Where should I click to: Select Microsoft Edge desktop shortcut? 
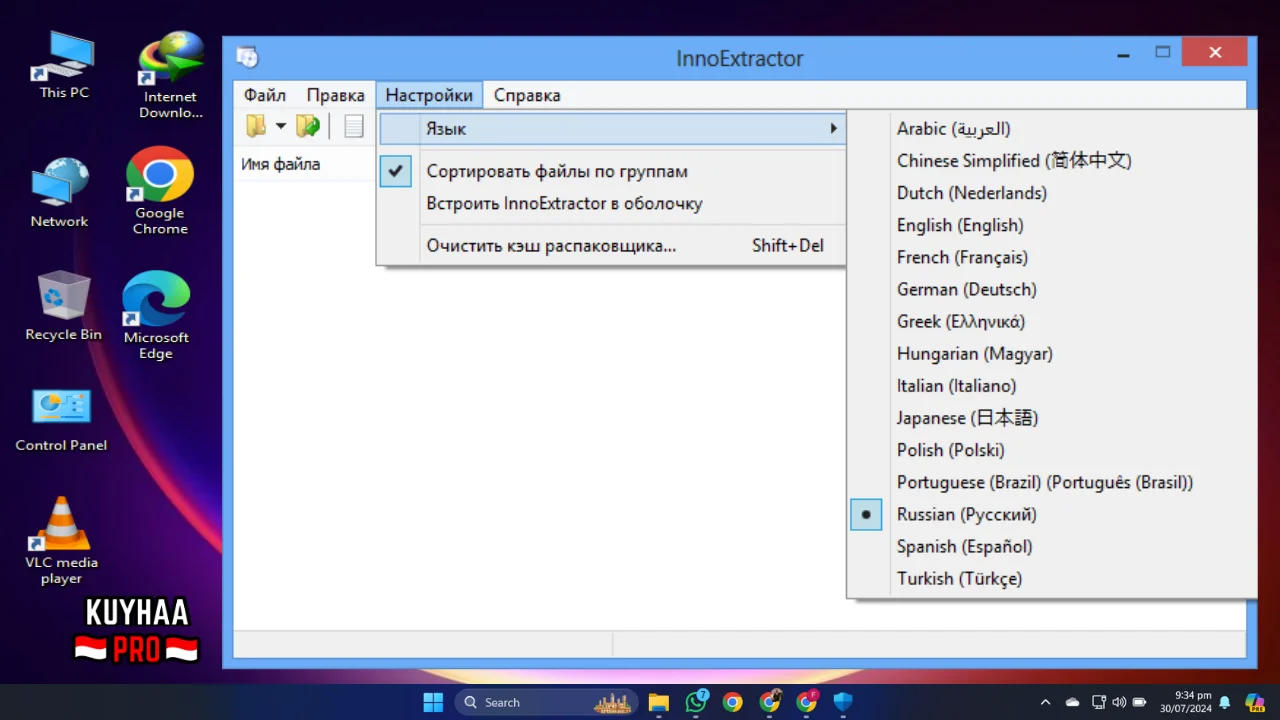pyautogui.click(x=156, y=316)
